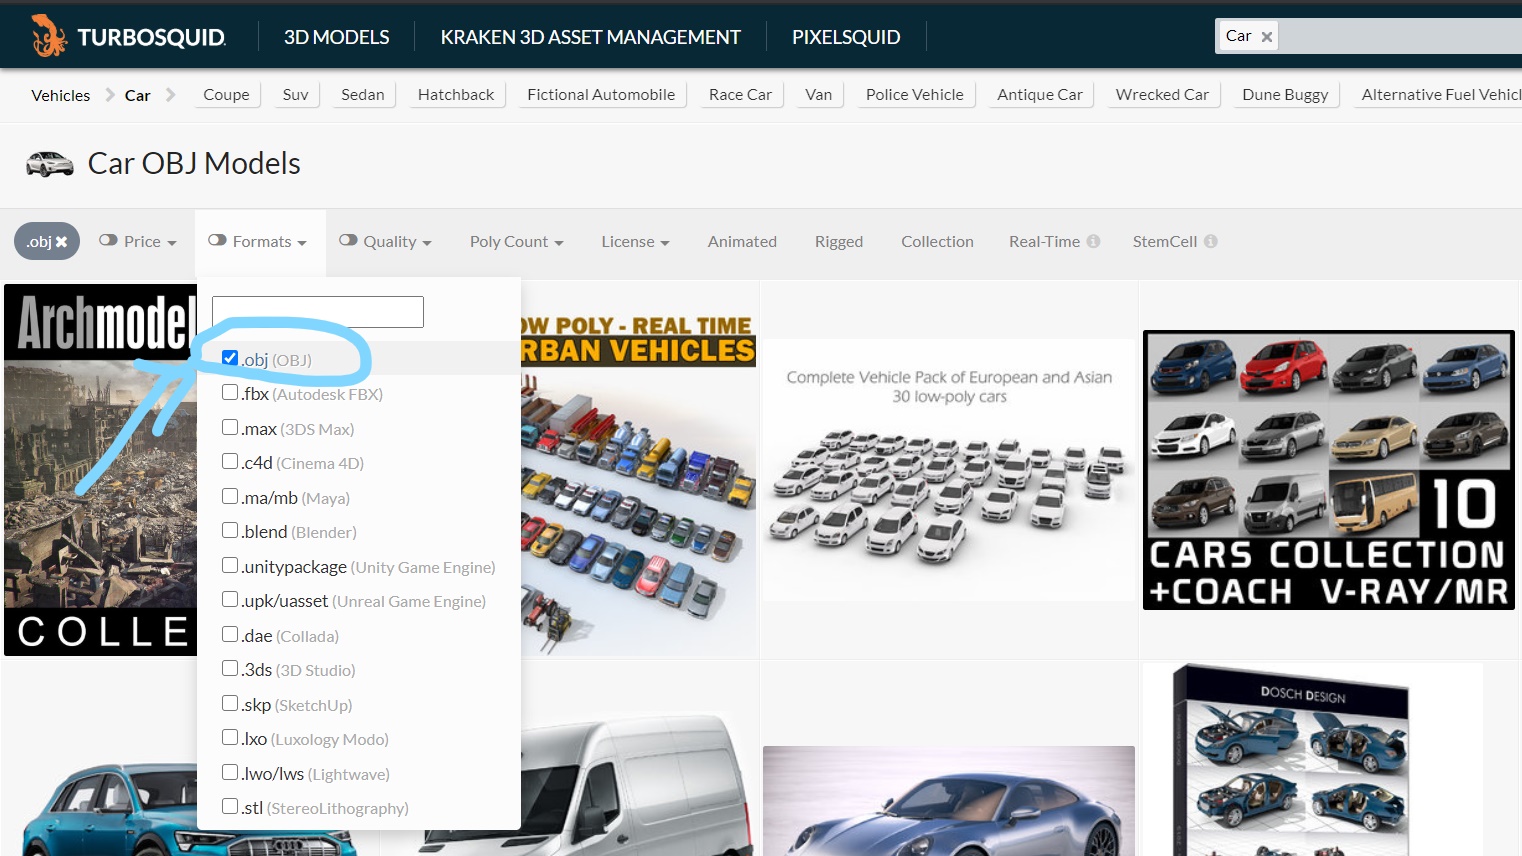Check the .upk/uasset (Unreal Game Engine) checkbox
Image resolution: width=1522 pixels, height=856 pixels.
coord(230,599)
